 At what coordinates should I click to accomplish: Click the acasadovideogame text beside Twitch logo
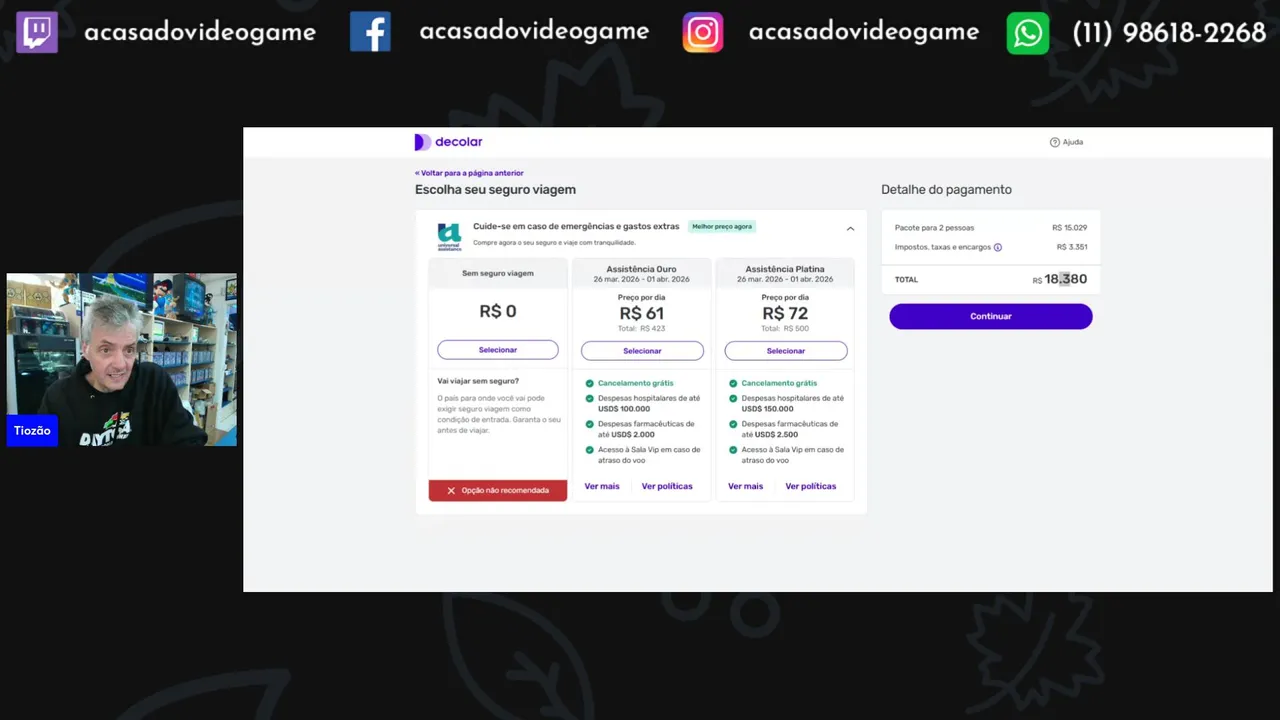200,33
